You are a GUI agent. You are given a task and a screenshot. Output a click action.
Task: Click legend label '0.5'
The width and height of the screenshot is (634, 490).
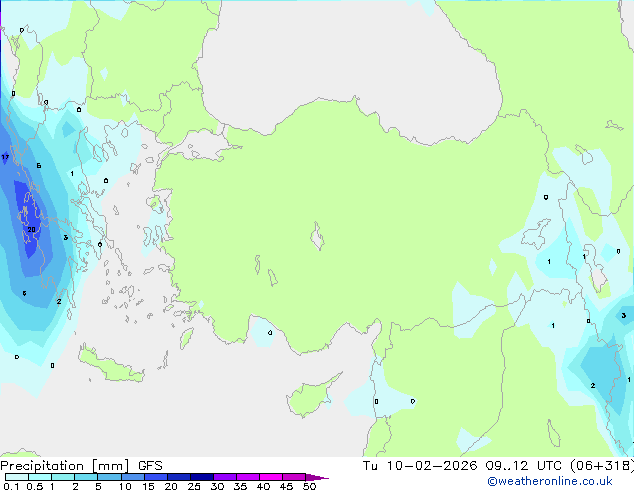(34, 486)
